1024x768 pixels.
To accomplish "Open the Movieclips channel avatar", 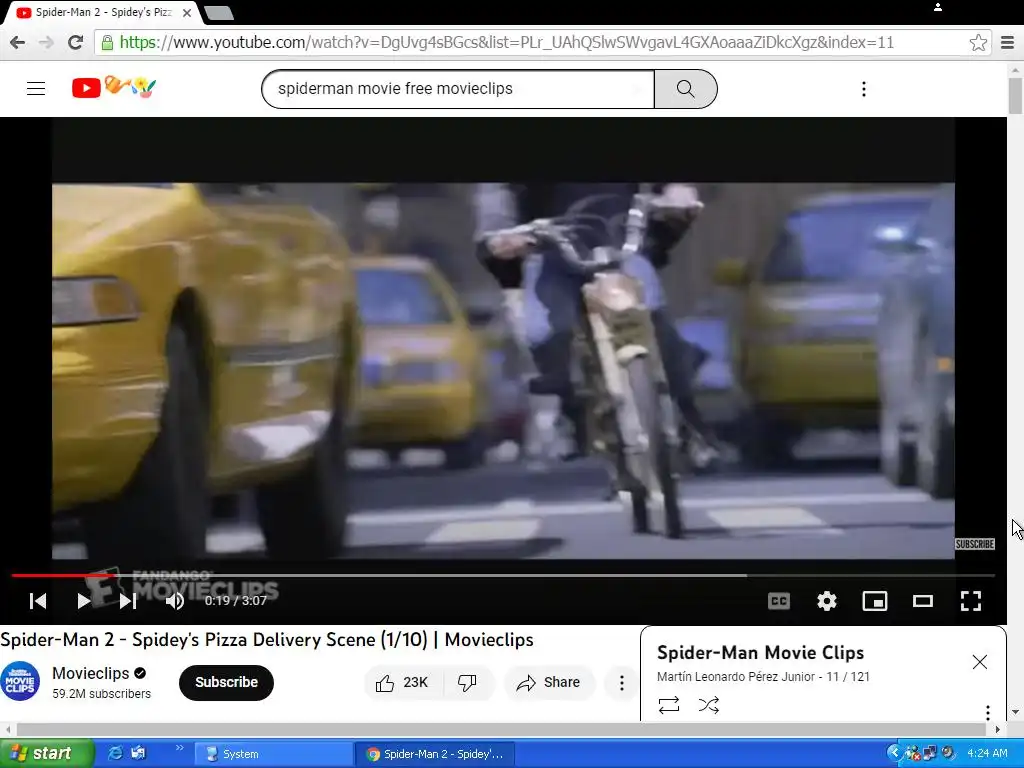I will [20, 682].
